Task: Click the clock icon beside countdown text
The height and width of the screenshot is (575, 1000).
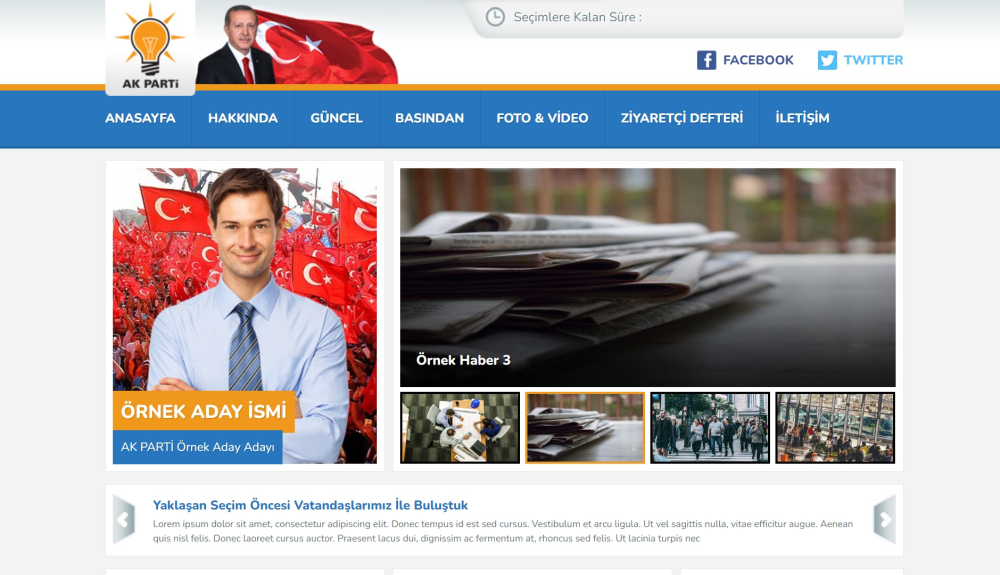Action: point(495,17)
